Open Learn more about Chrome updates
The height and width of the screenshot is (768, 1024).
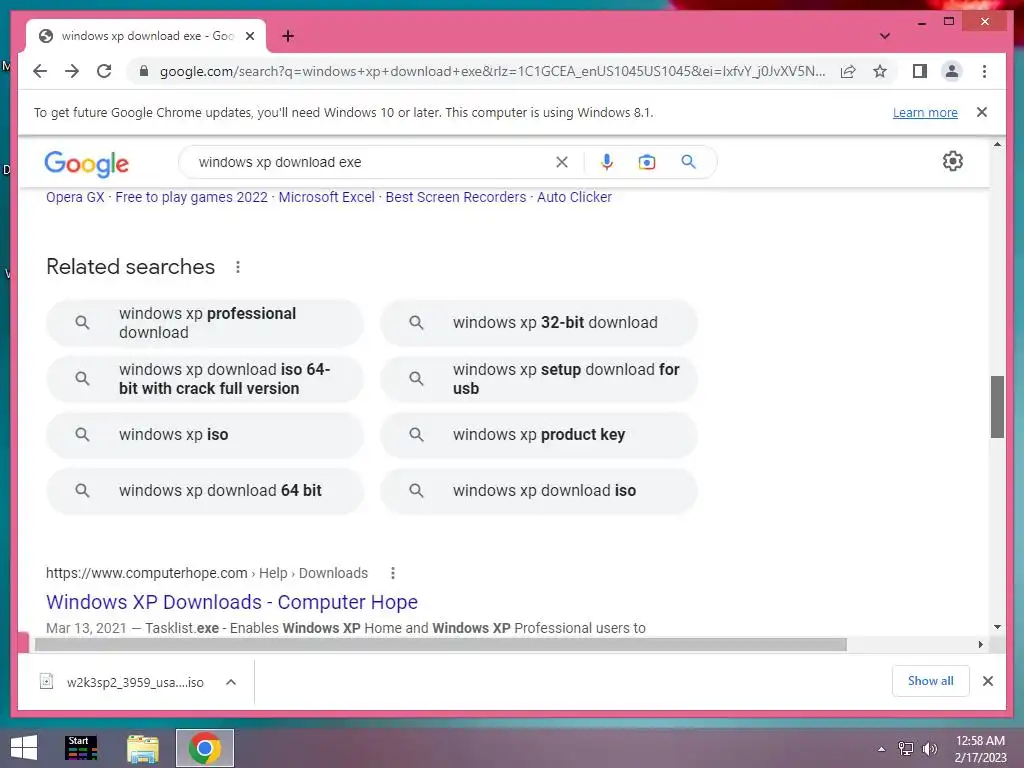(x=925, y=112)
